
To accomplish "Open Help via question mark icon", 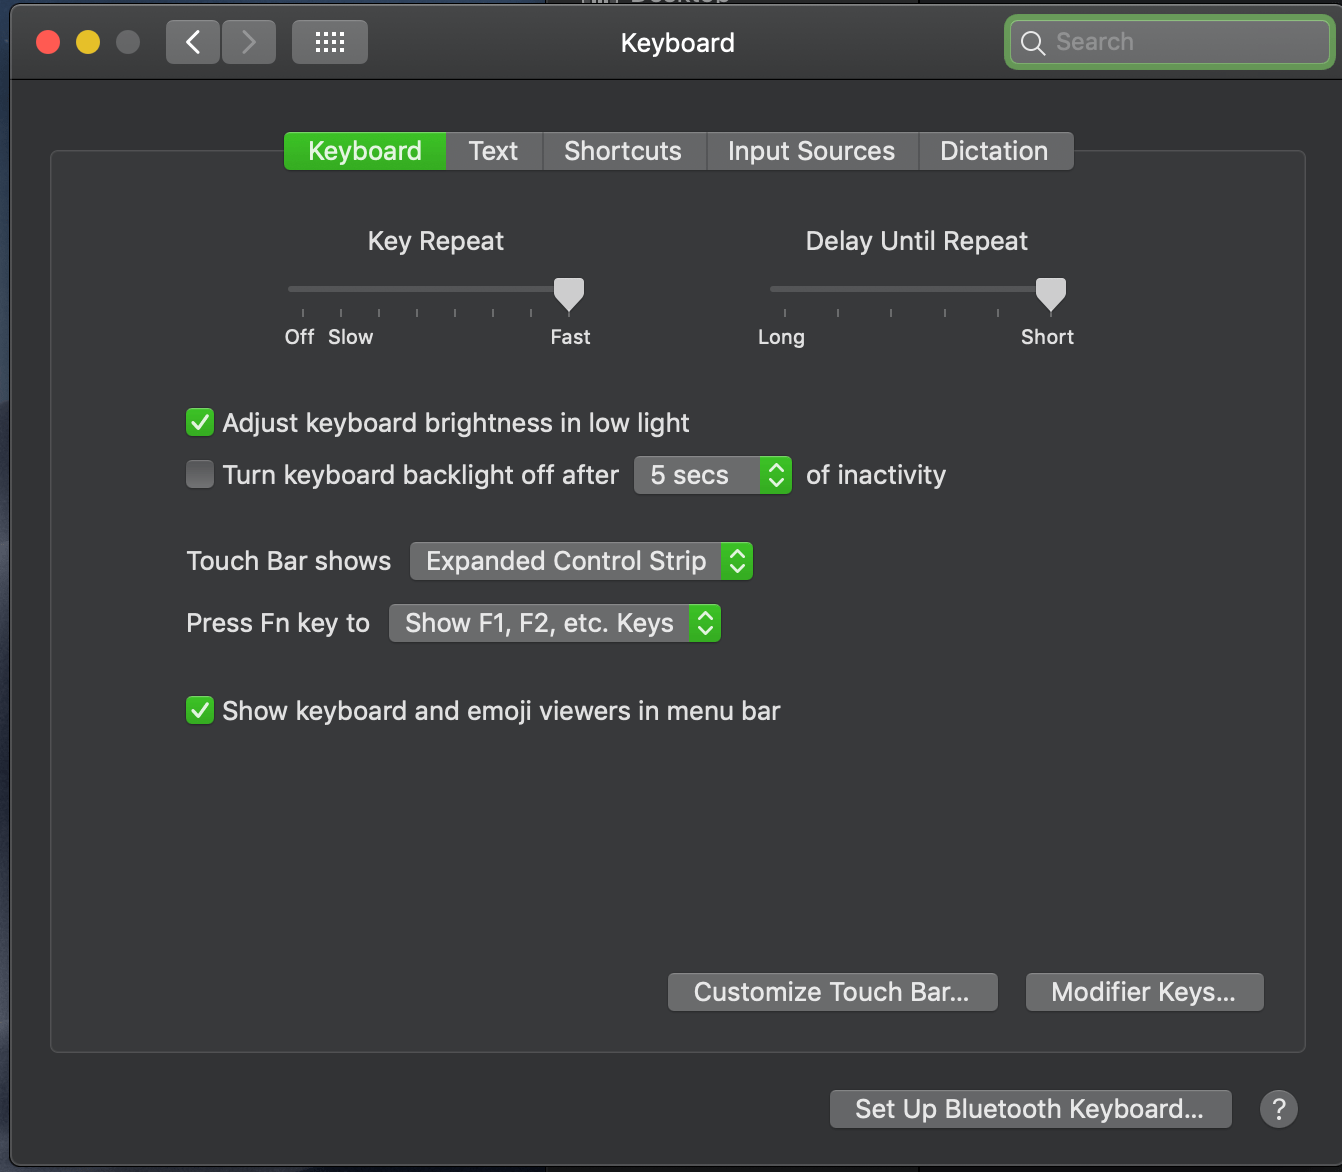I will point(1278,1108).
